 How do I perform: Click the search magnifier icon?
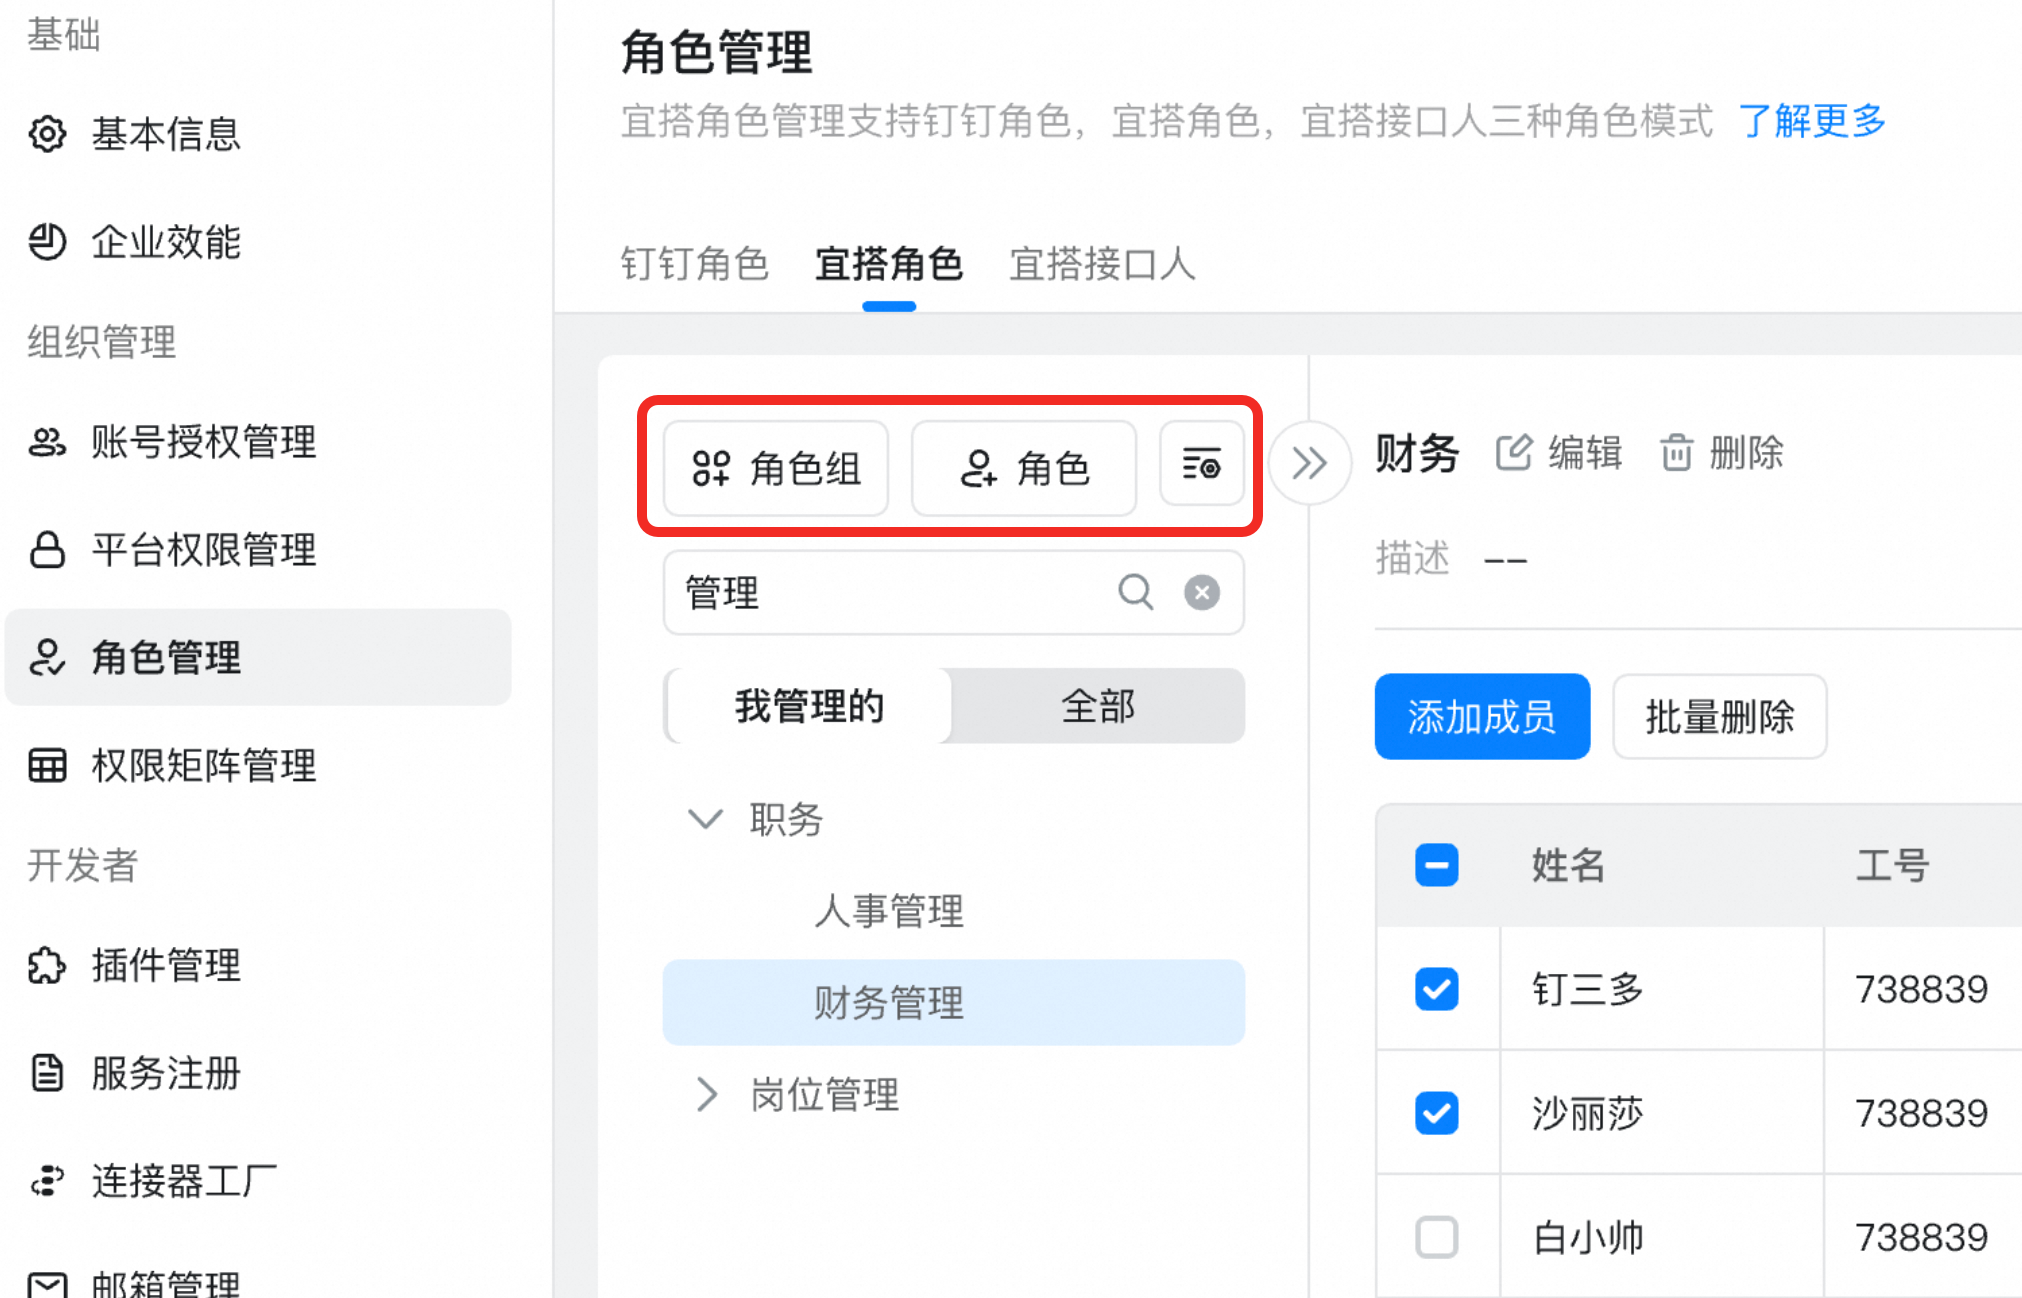click(1135, 592)
